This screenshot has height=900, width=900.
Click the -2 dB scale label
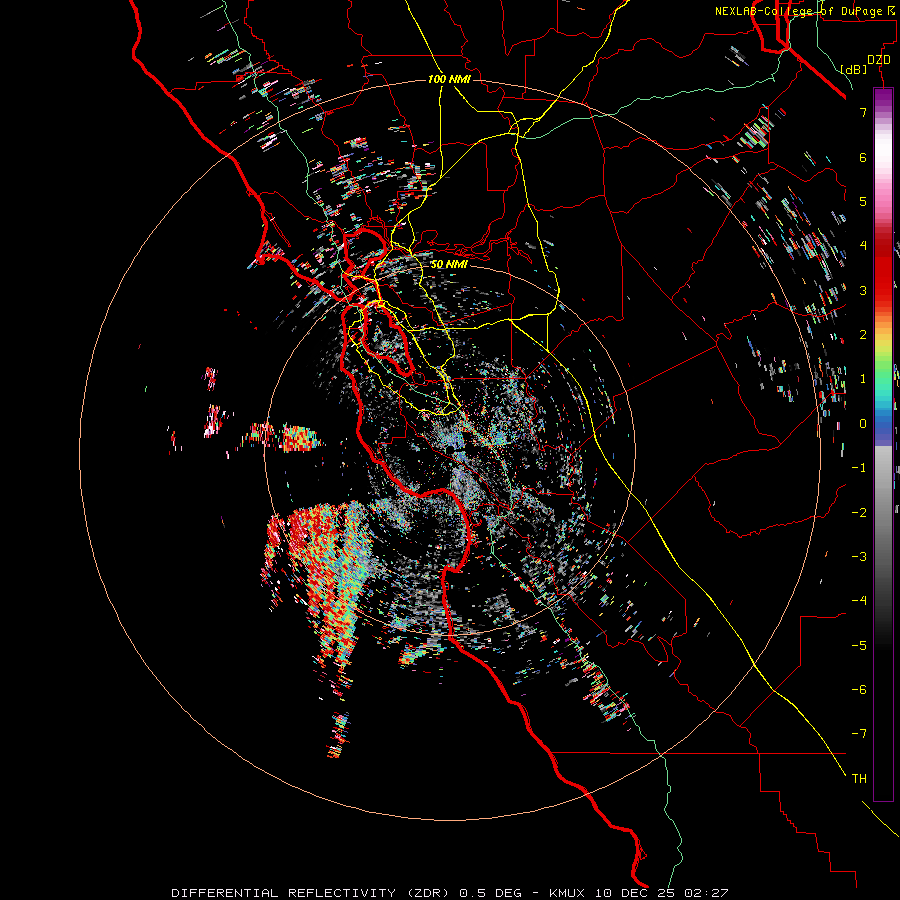click(x=859, y=513)
